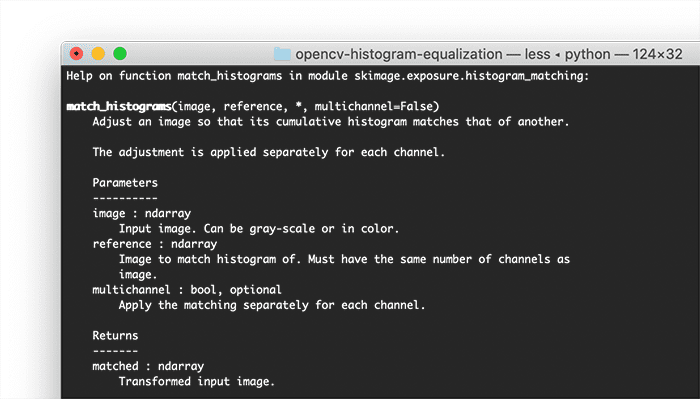This screenshot has width=700, height=399.
Task: Click the 'reference : ndarray' parameter line
Action: (154, 244)
